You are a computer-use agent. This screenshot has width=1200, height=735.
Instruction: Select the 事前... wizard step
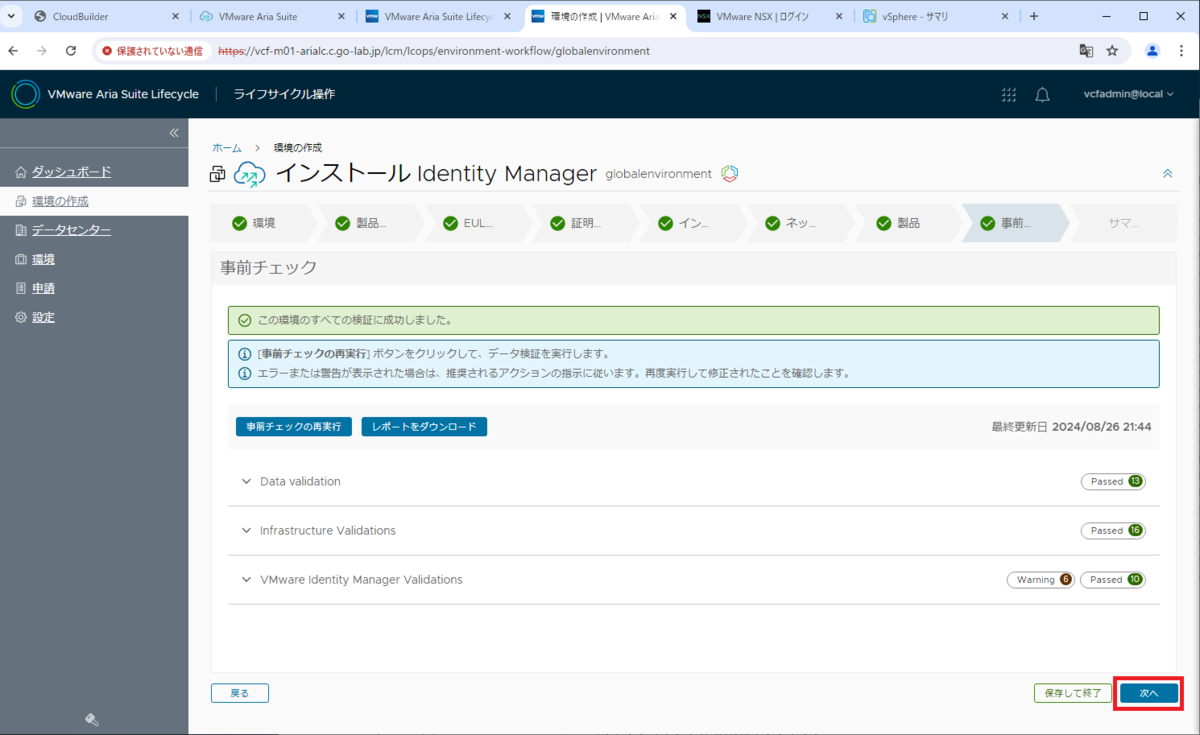pos(1014,223)
